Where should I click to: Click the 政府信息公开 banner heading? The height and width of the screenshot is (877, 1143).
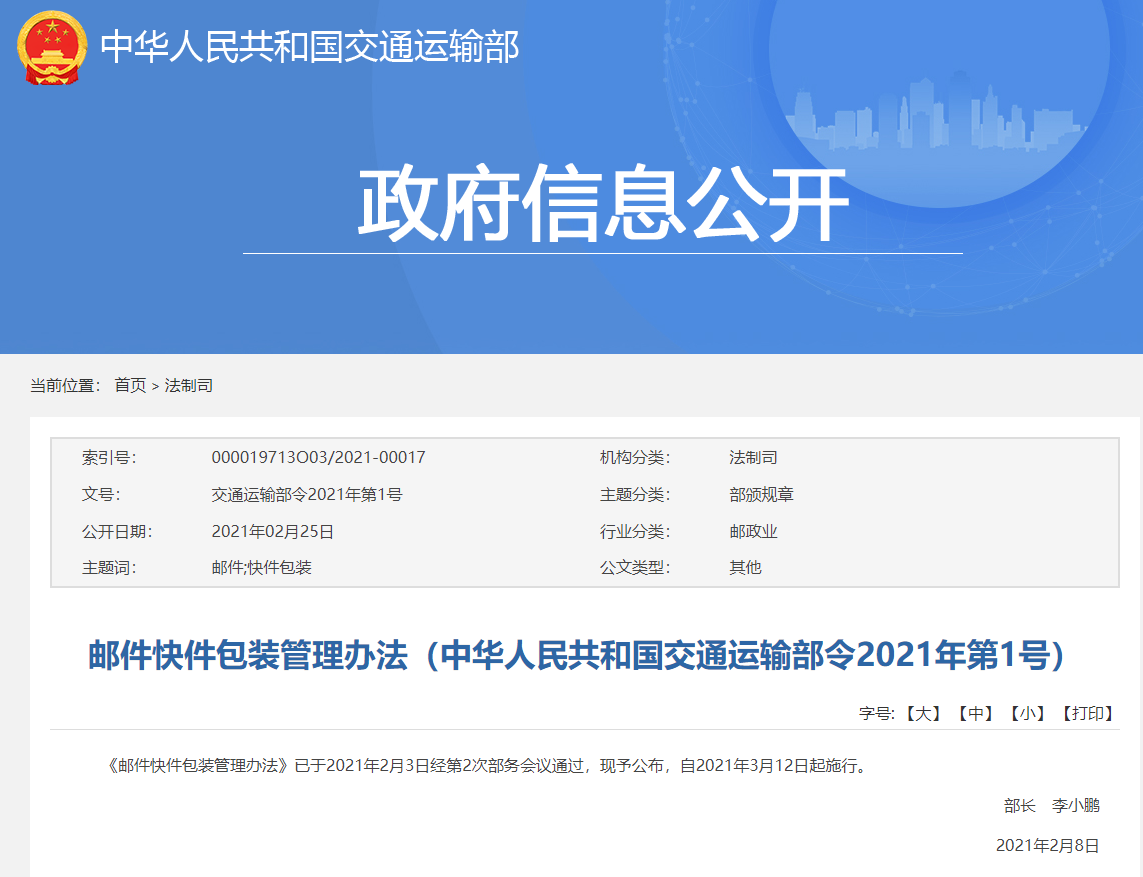point(602,205)
